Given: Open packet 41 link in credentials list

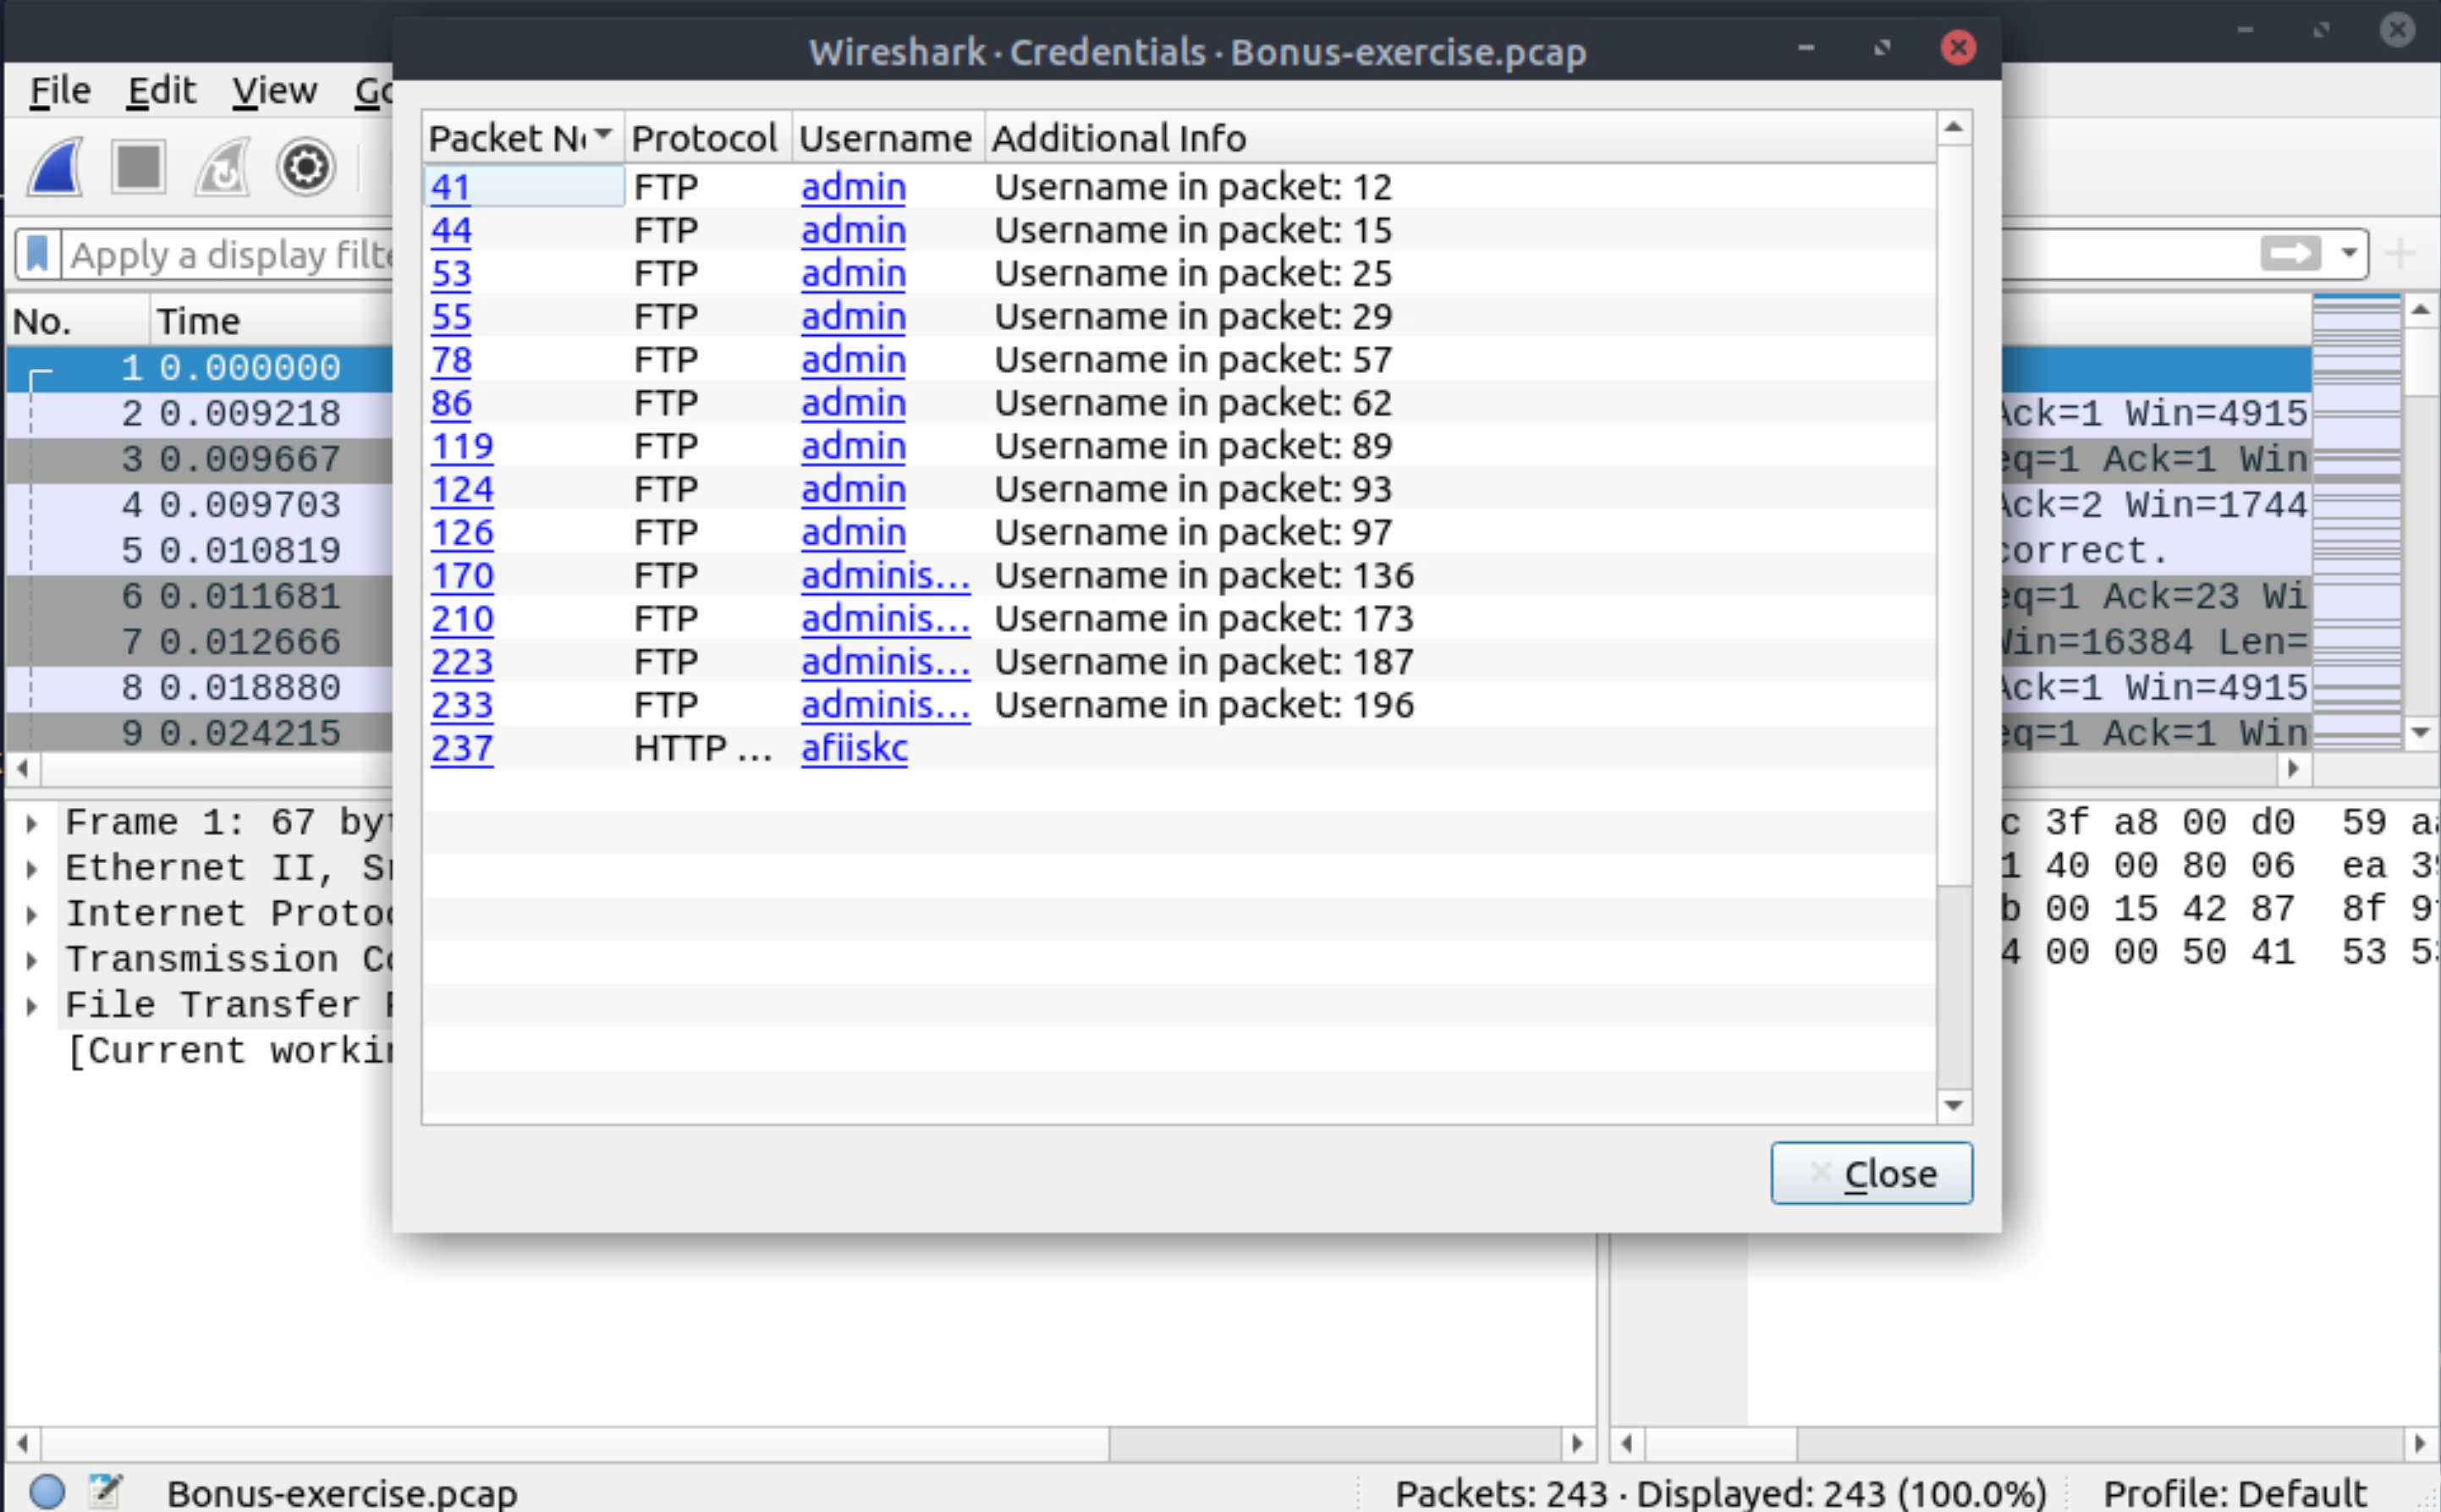Looking at the screenshot, I should [450, 187].
